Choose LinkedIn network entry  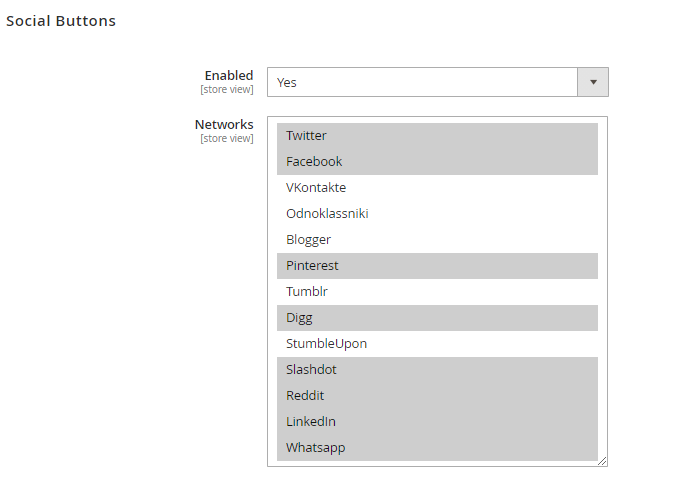click(437, 422)
